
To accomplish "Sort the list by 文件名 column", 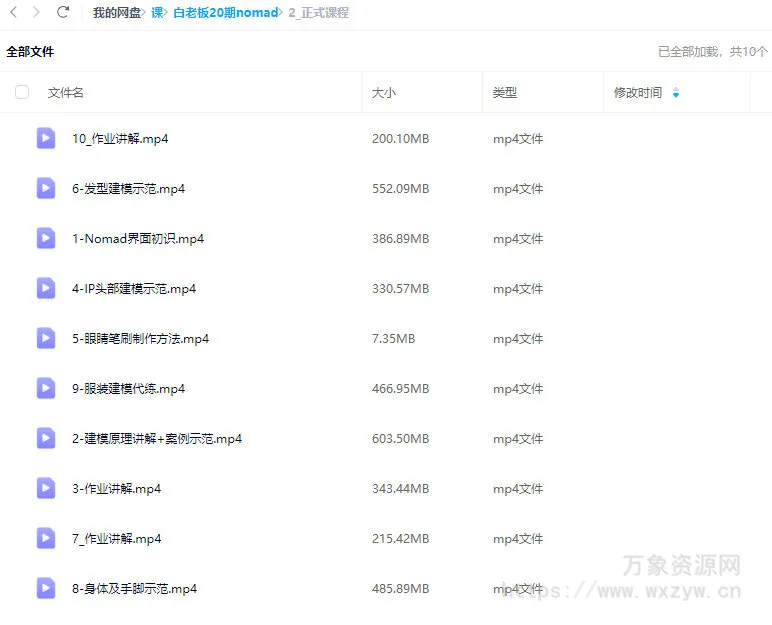I will pos(66,92).
